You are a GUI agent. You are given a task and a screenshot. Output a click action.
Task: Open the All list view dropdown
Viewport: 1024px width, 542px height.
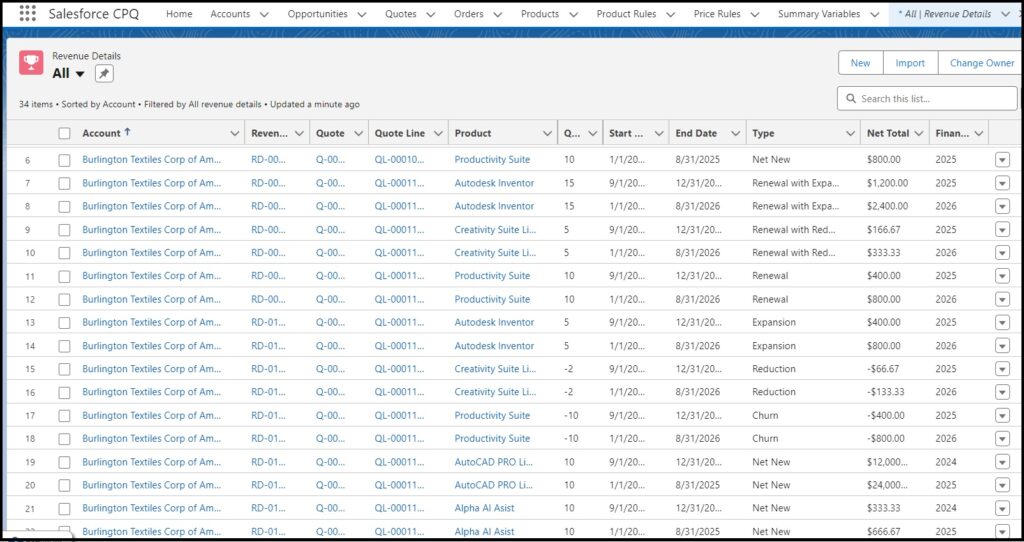(x=80, y=74)
